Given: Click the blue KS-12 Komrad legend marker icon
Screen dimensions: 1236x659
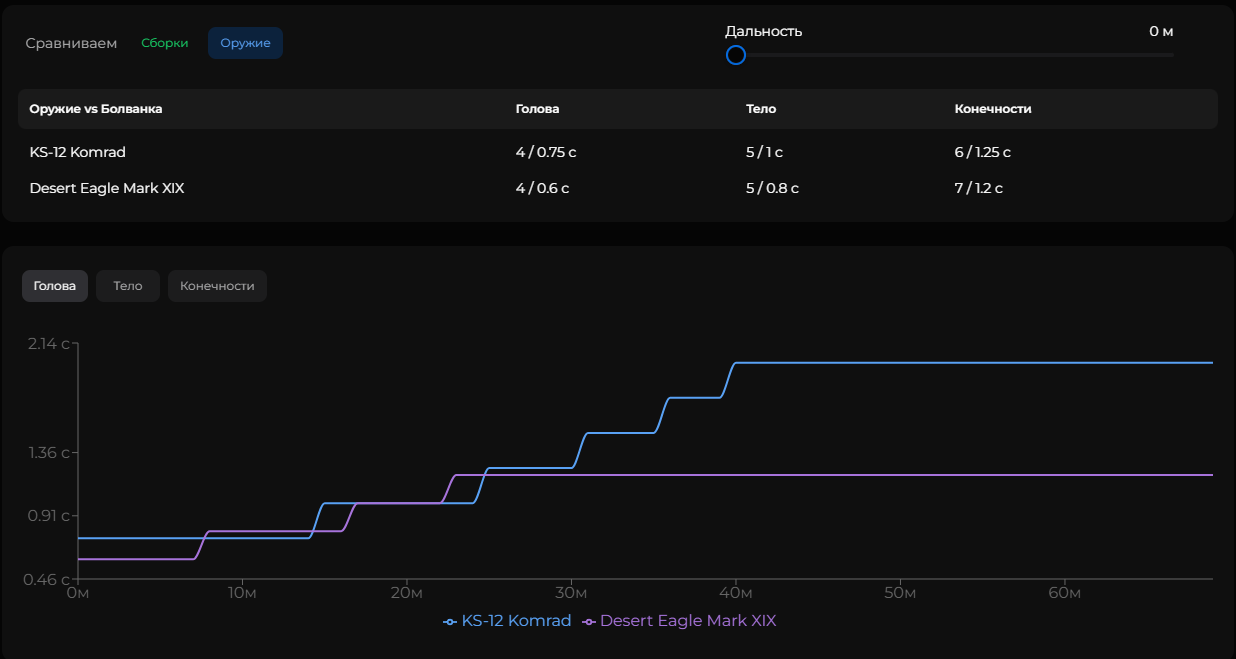Looking at the screenshot, I should point(450,622).
